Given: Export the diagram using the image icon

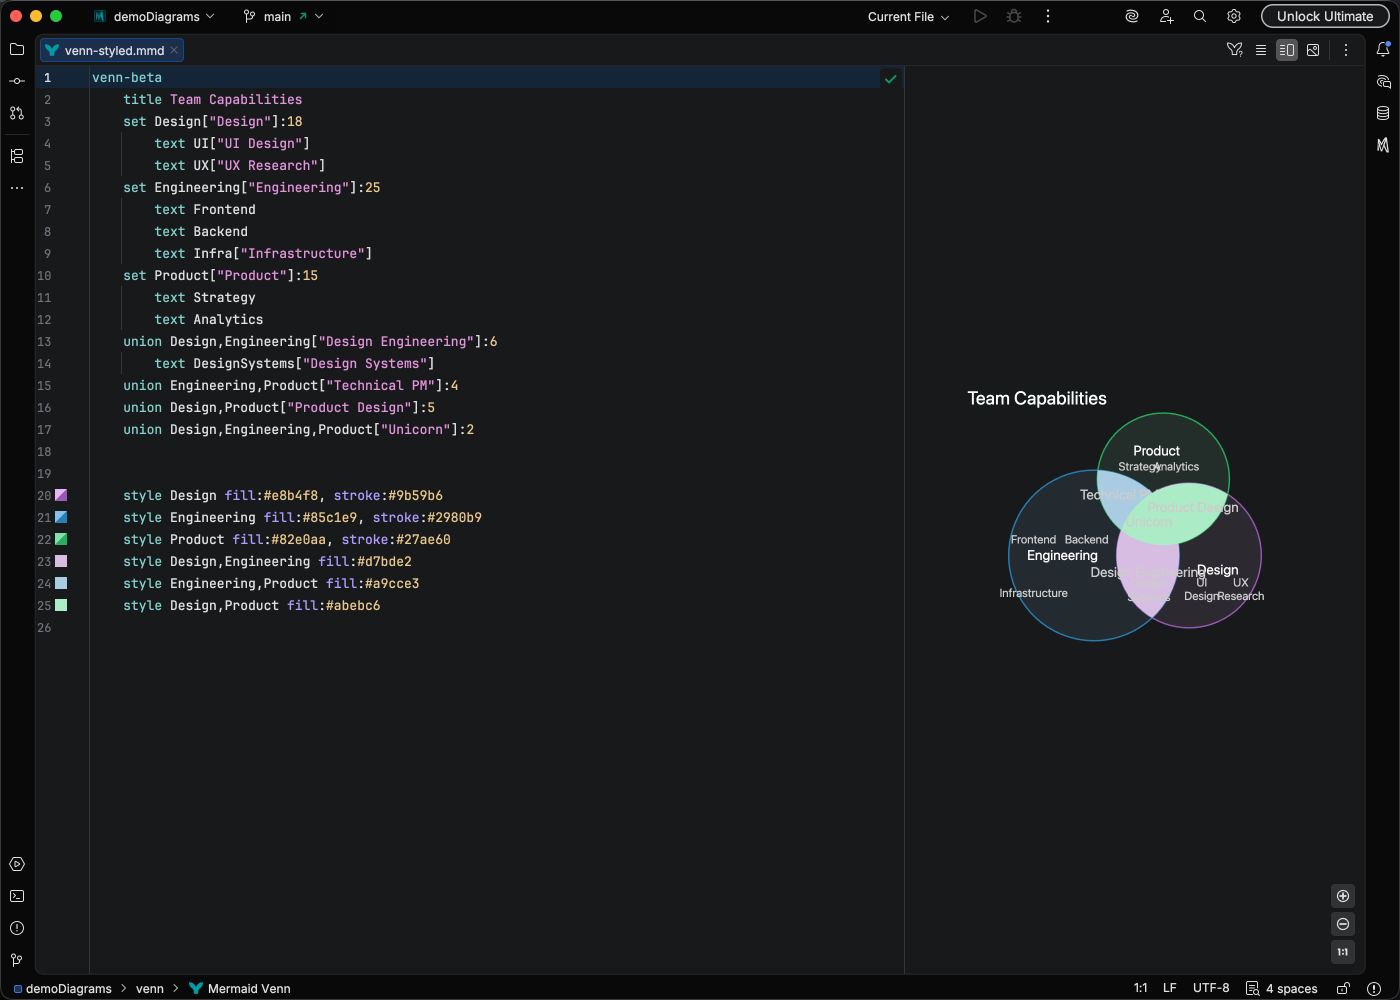Looking at the screenshot, I should coord(1313,49).
